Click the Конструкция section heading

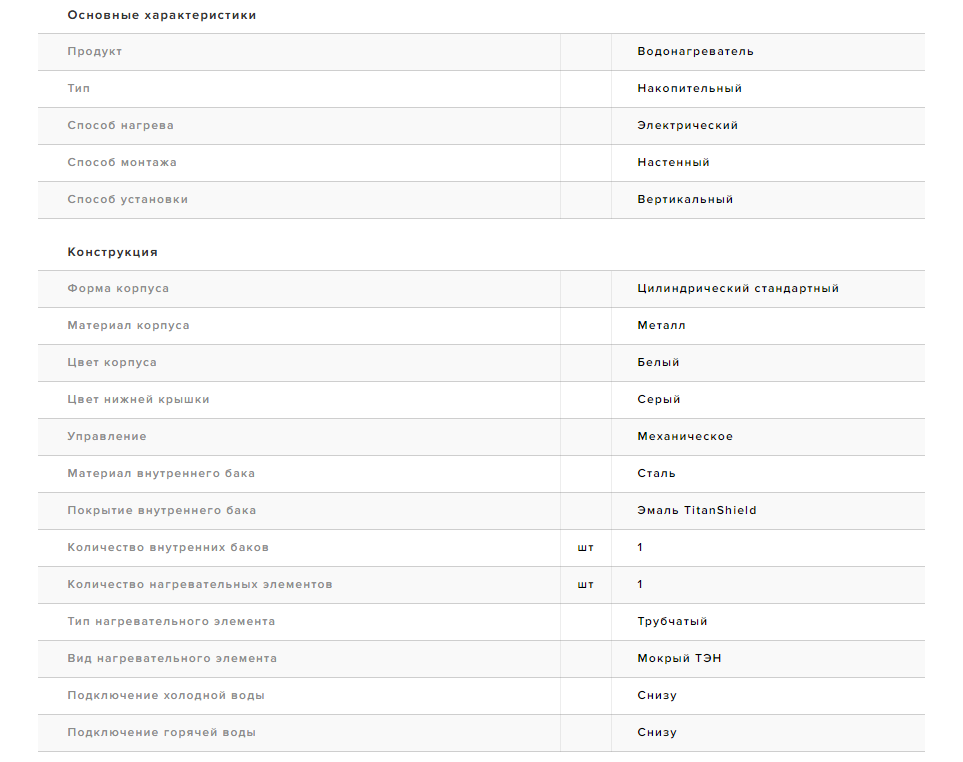click(x=112, y=252)
